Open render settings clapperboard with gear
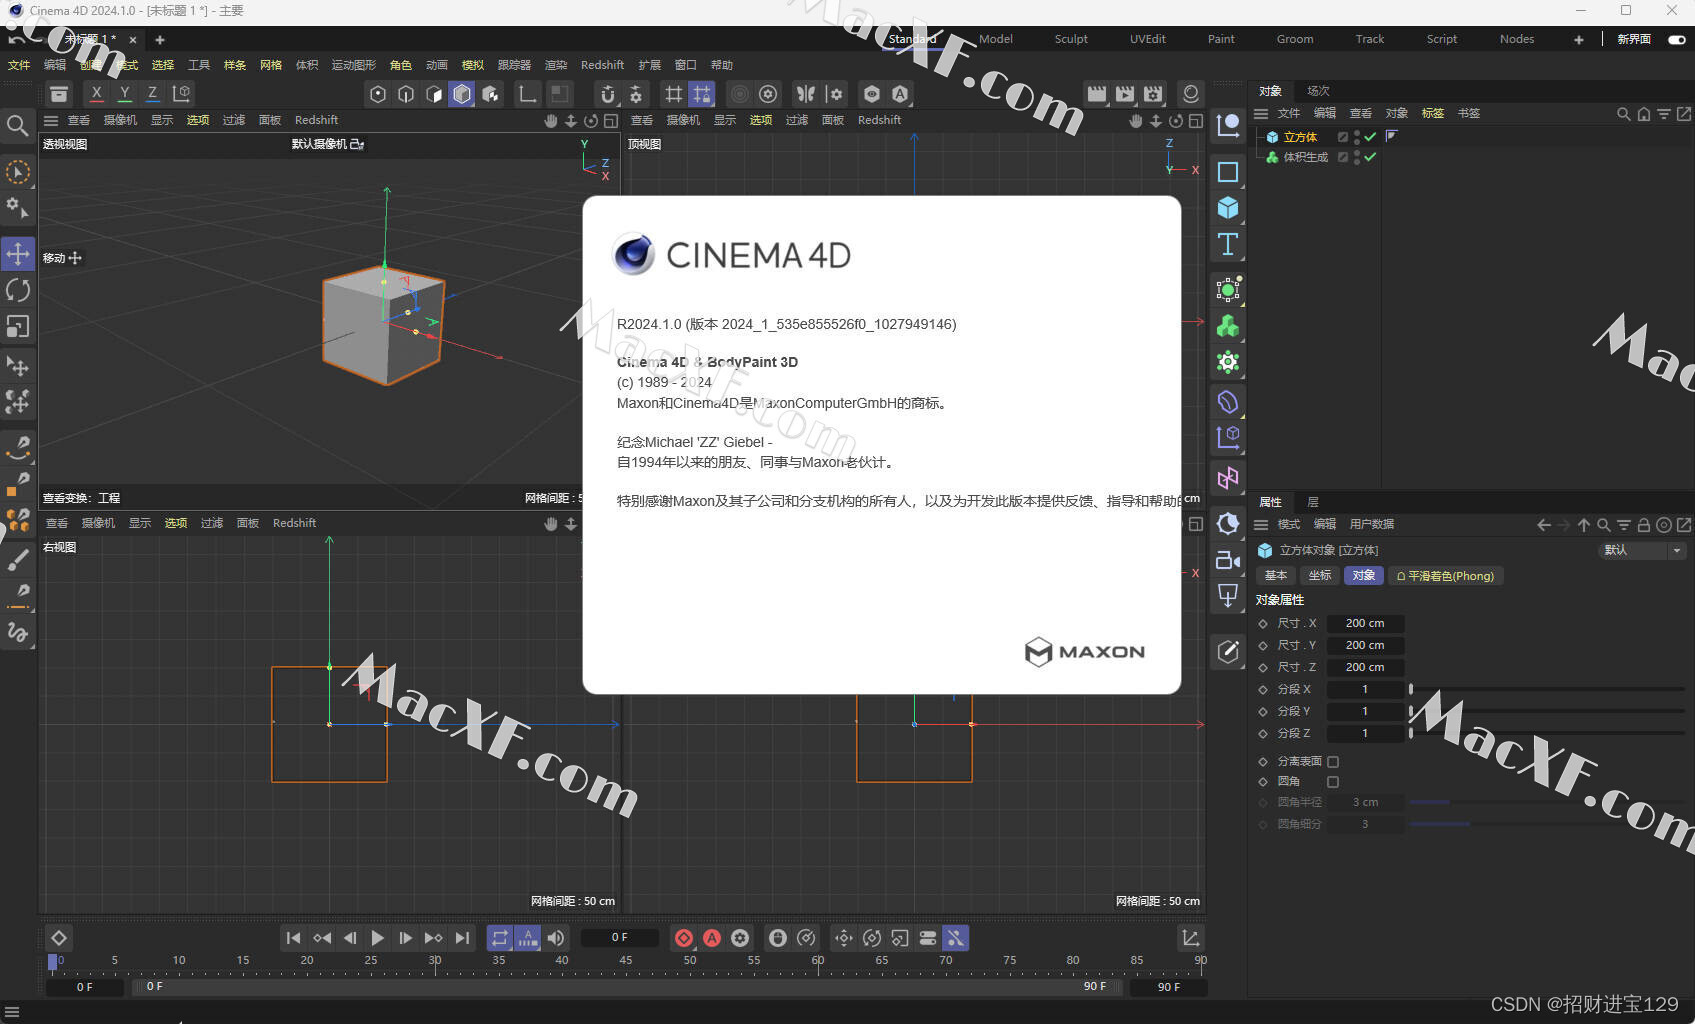 coord(1153,94)
